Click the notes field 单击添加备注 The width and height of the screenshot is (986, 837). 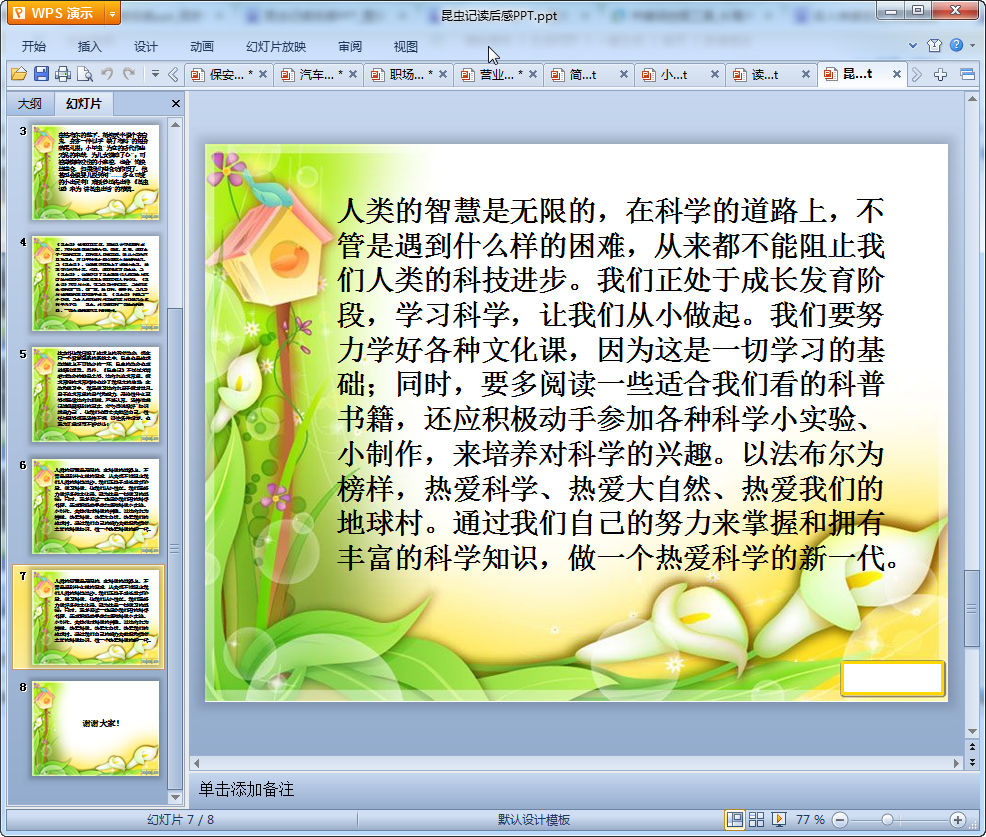click(x=246, y=789)
